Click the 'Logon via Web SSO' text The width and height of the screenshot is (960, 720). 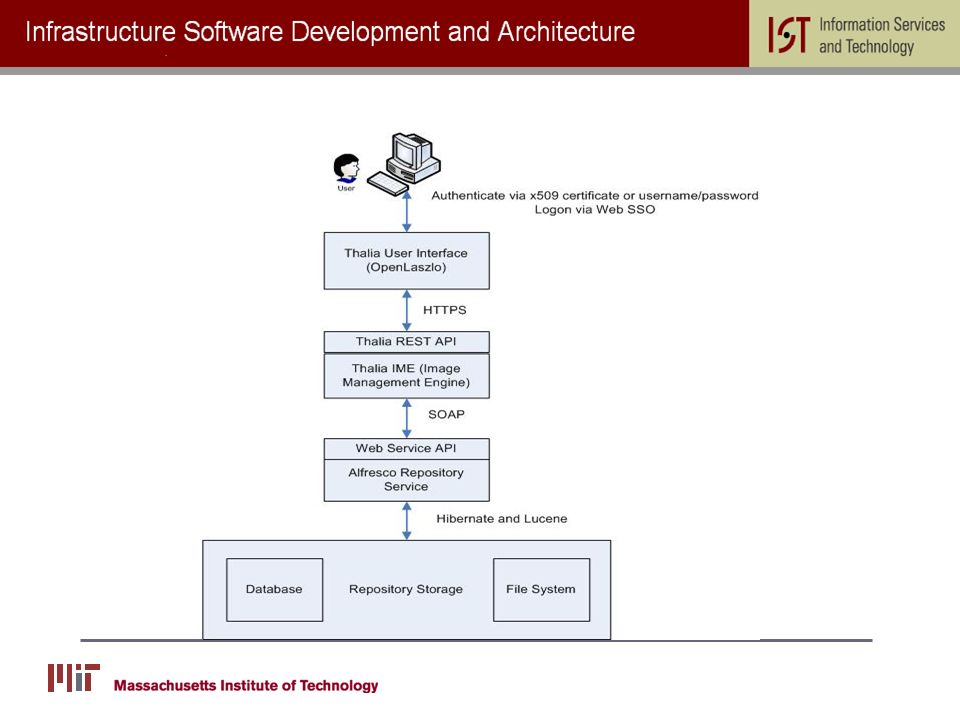[x=595, y=209]
